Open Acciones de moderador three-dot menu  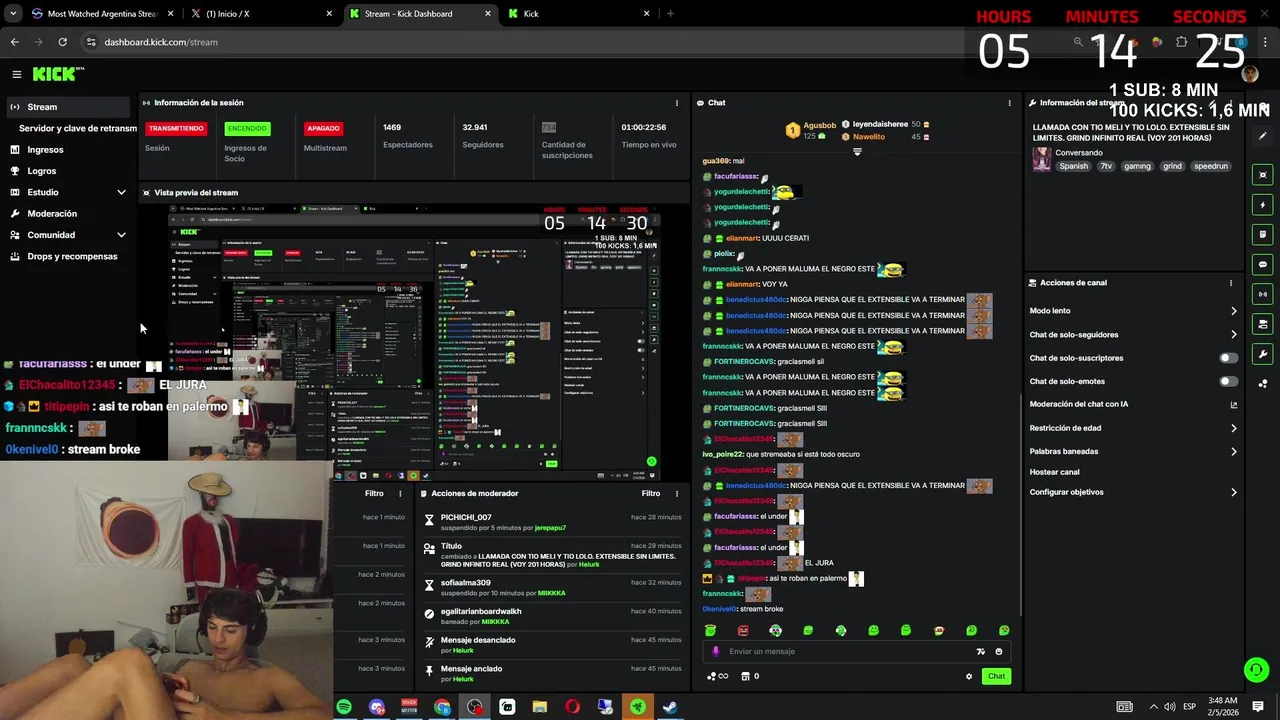point(676,493)
